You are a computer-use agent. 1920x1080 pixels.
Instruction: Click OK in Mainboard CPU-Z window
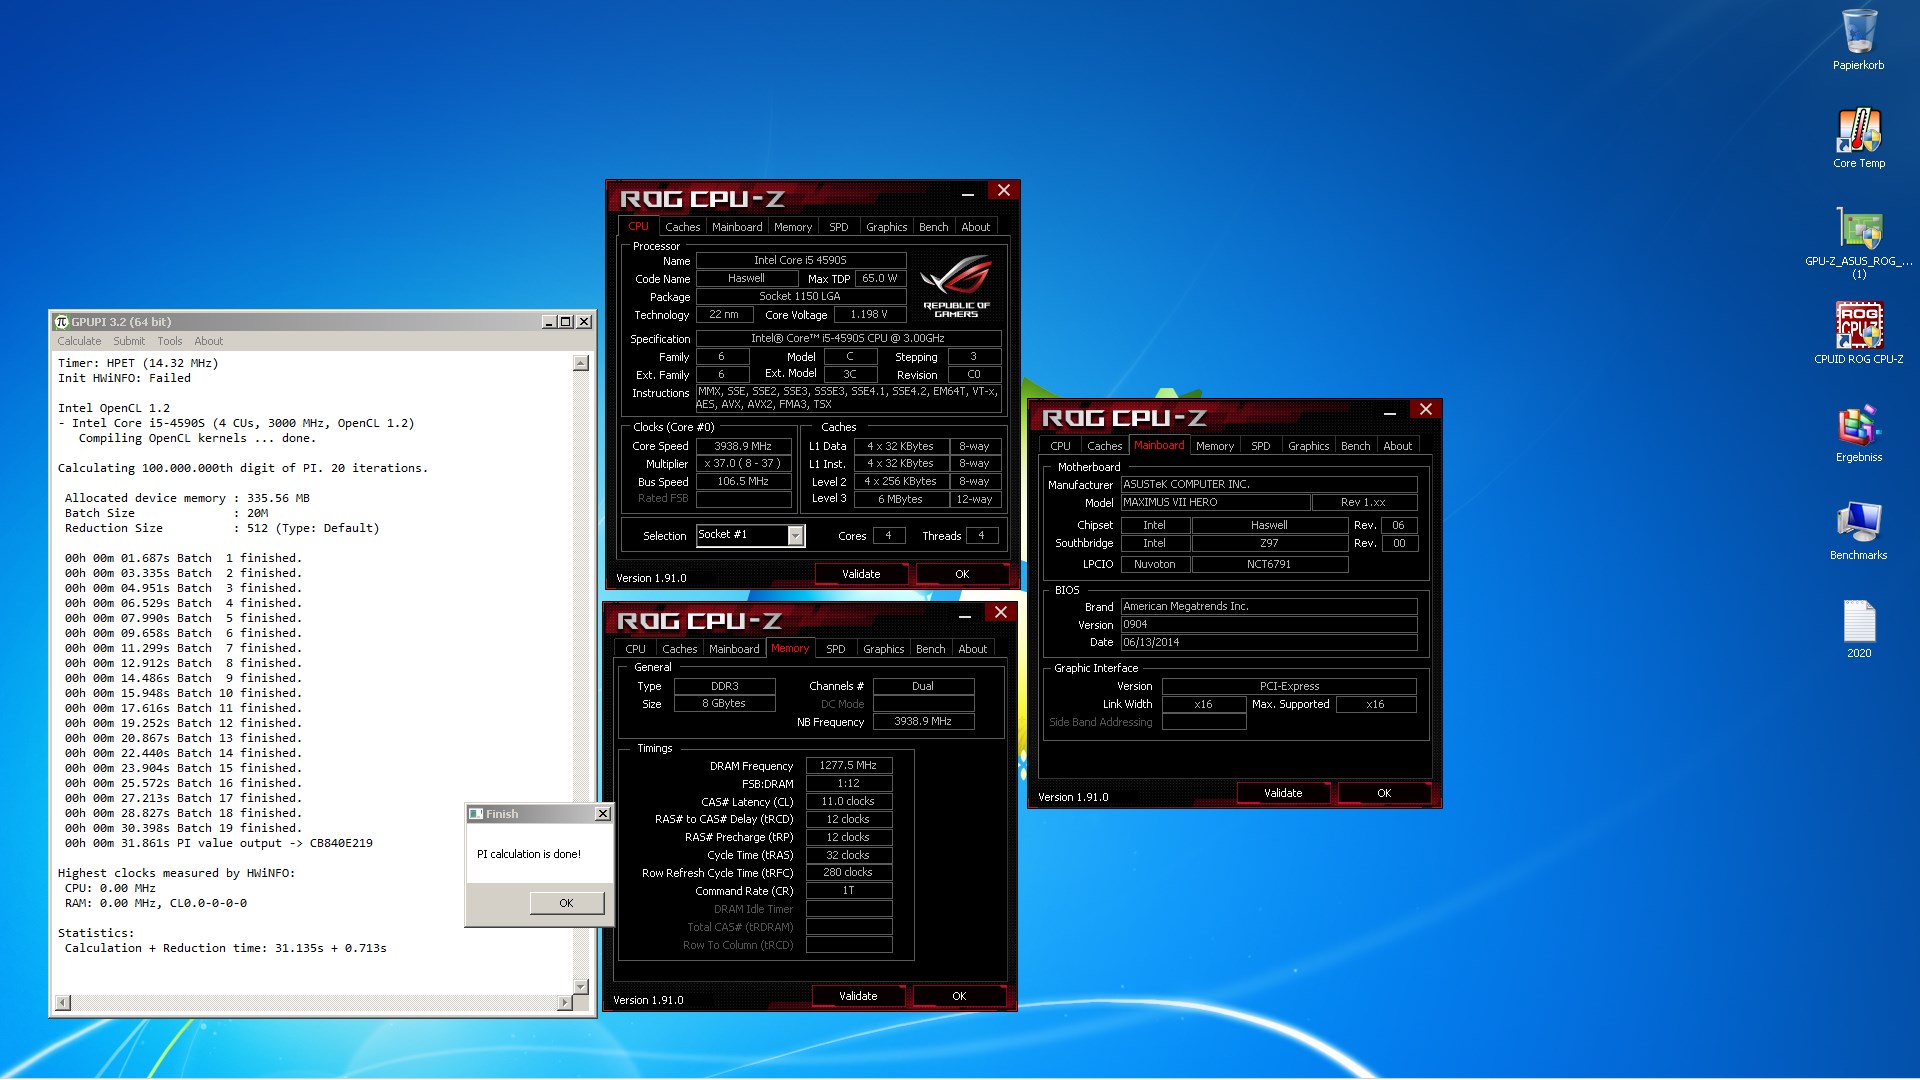[x=1384, y=793]
